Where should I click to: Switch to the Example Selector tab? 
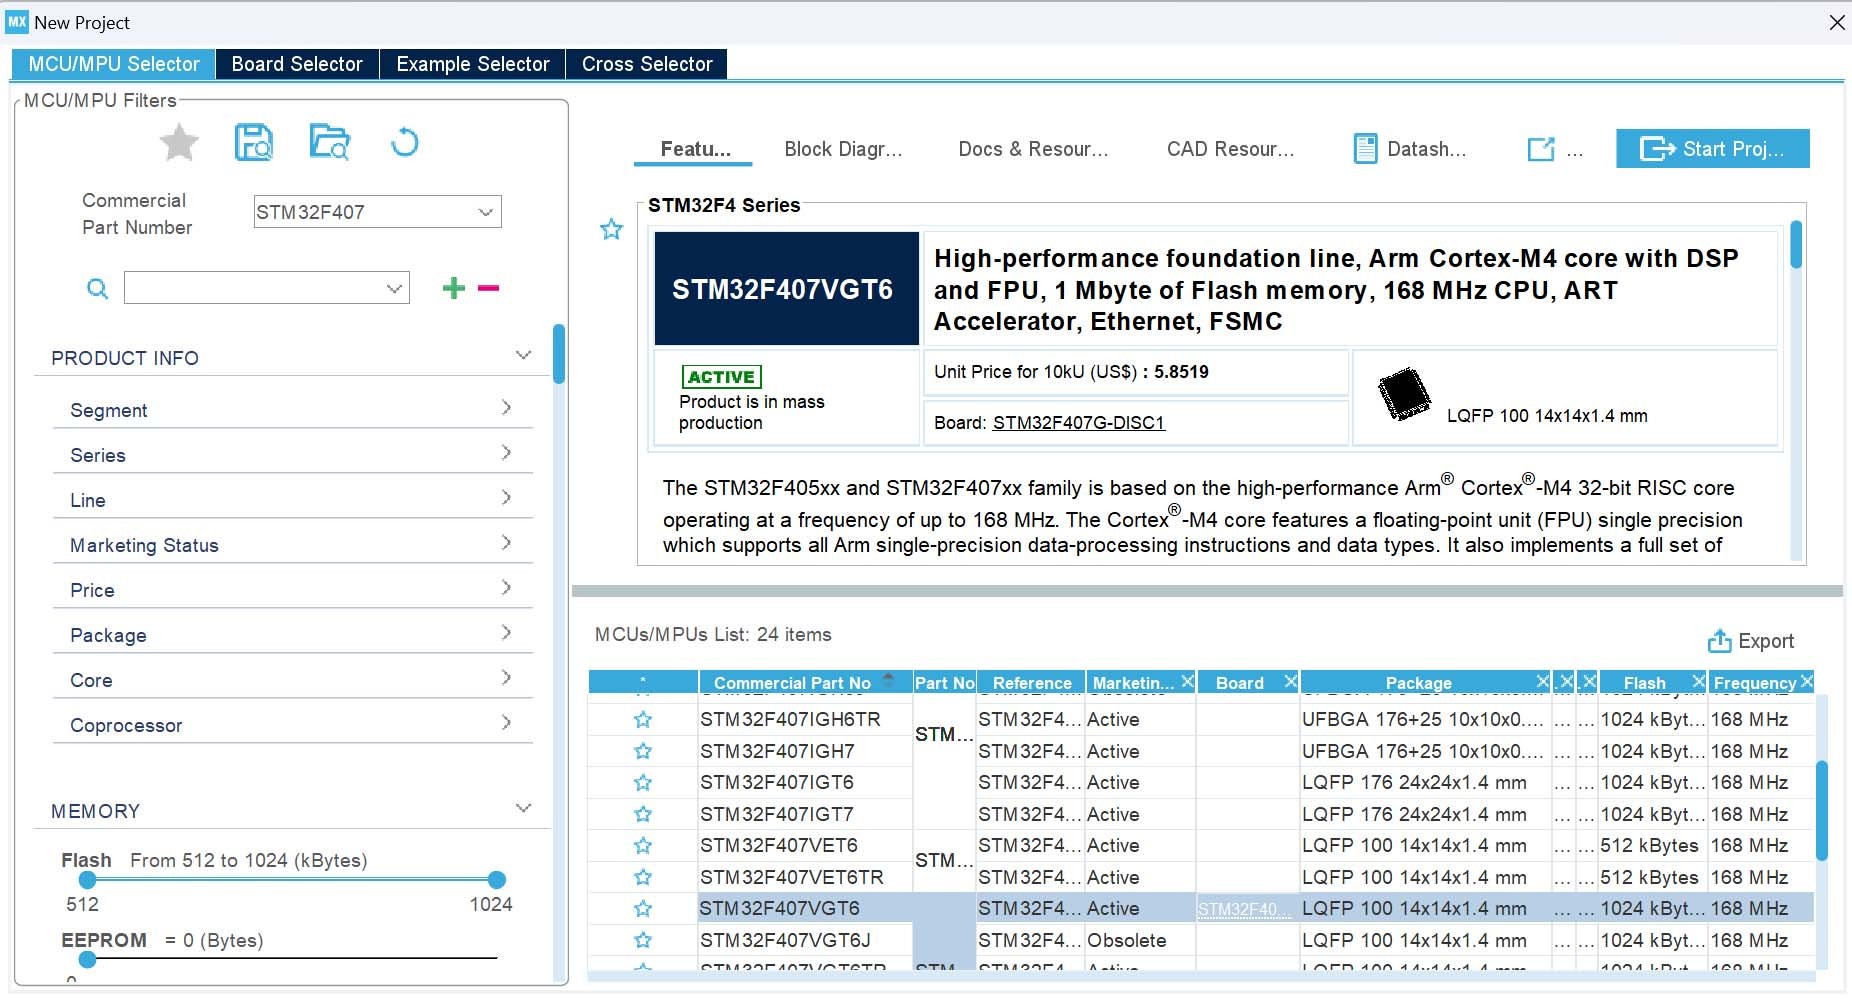(x=473, y=64)
